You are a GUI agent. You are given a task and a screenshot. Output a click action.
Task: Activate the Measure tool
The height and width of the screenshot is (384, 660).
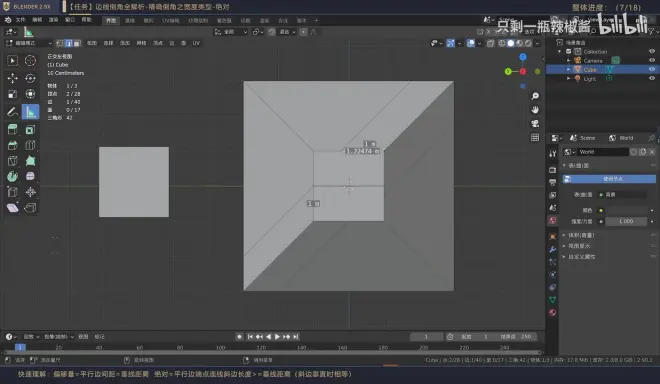pyautogui.click(x=30, y=112)
